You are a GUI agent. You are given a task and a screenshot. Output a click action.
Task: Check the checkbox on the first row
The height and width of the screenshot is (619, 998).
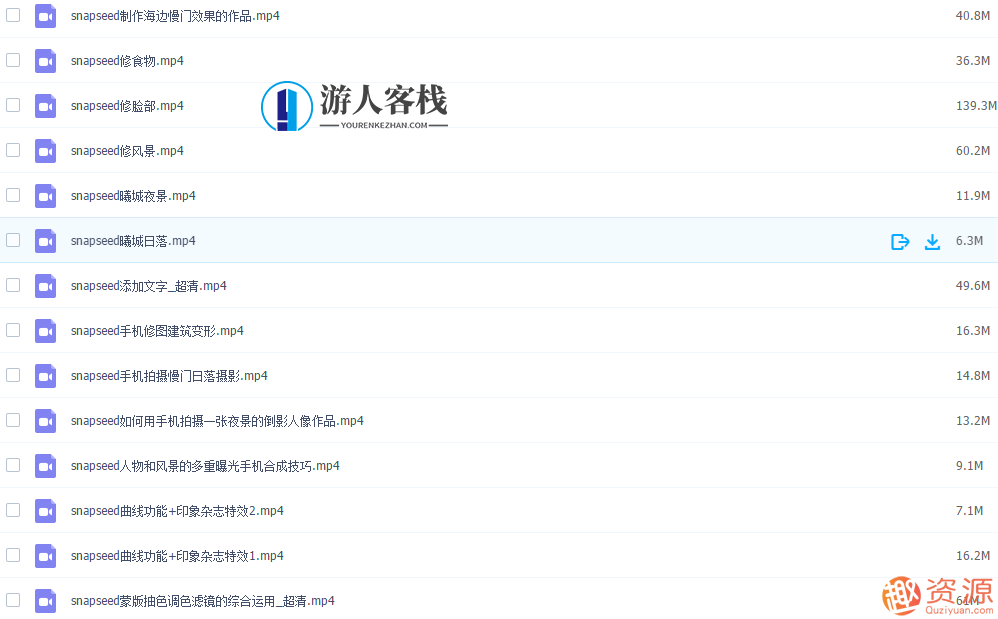point(12,16)
